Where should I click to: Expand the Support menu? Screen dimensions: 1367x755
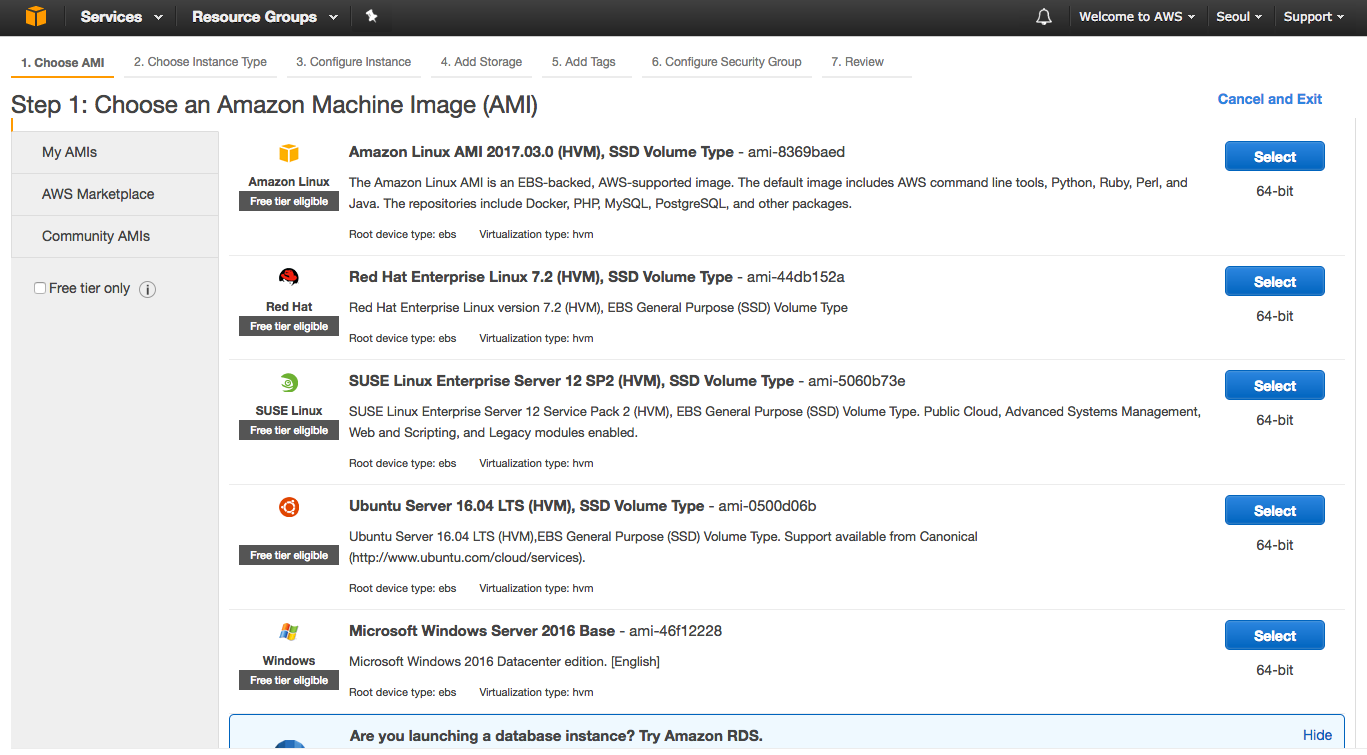[x=1314, y=17]
